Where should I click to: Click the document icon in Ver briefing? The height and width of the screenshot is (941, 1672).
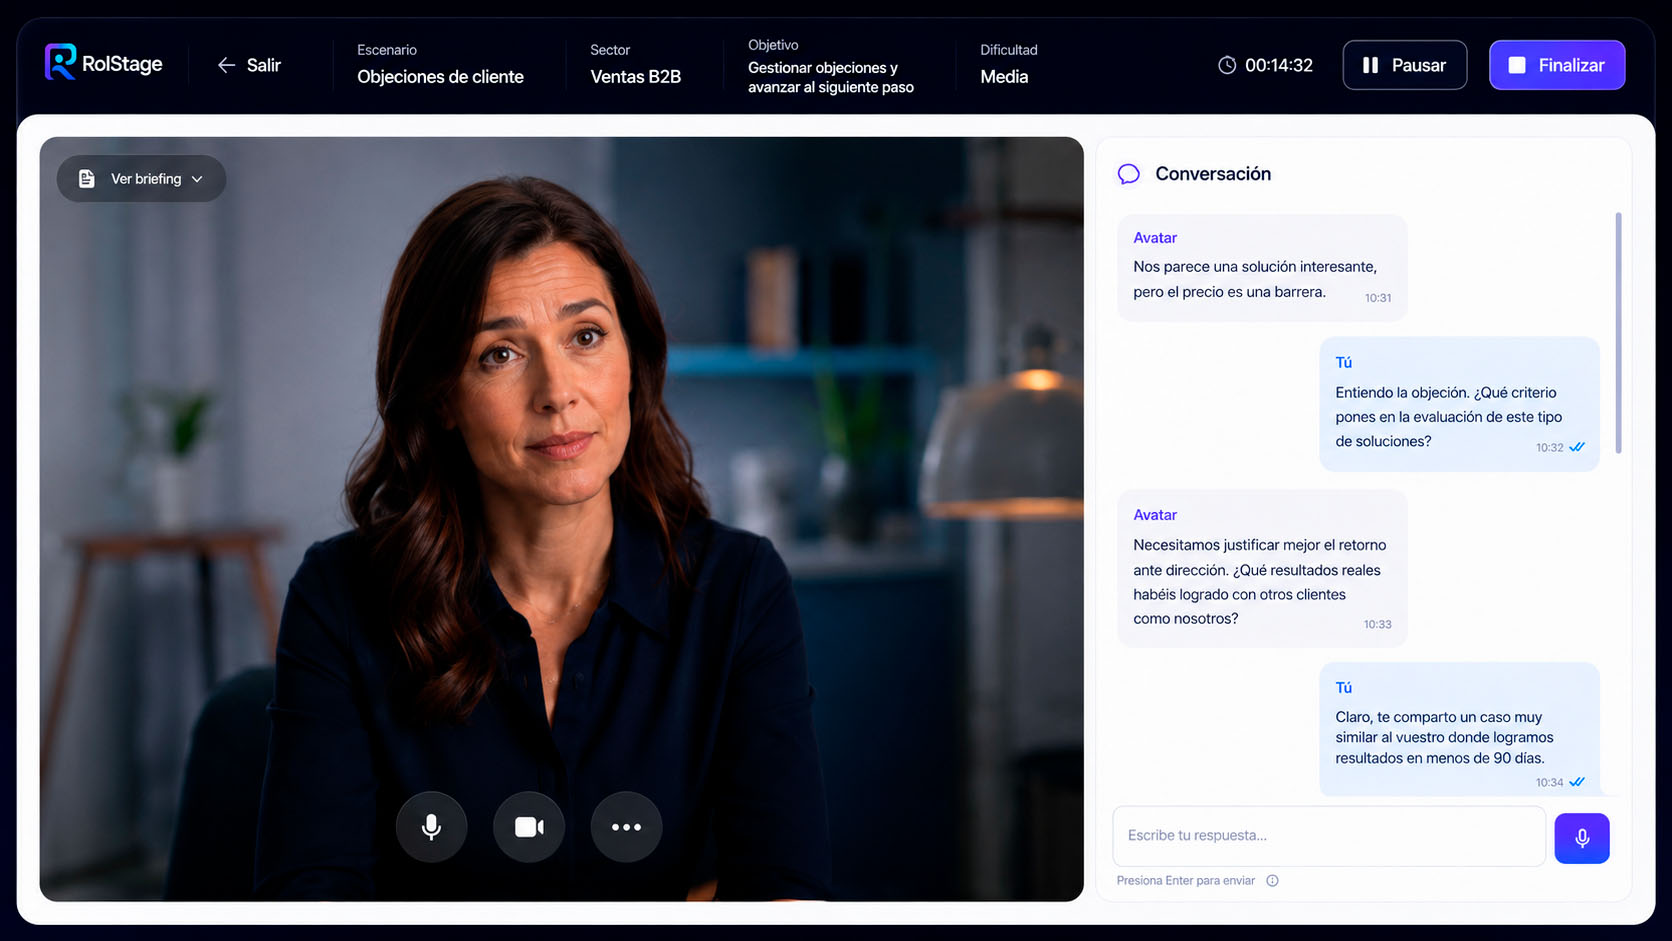87,178
